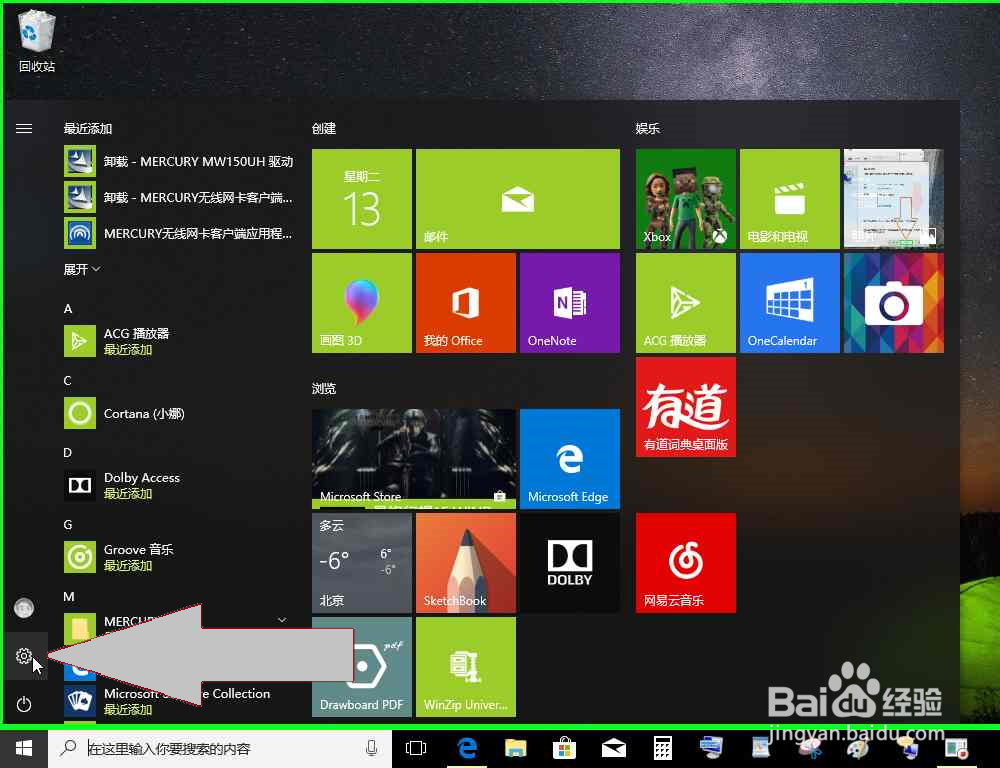1000x768 pixels.
Task: Open the user account avatar
Action: (24, 607)
